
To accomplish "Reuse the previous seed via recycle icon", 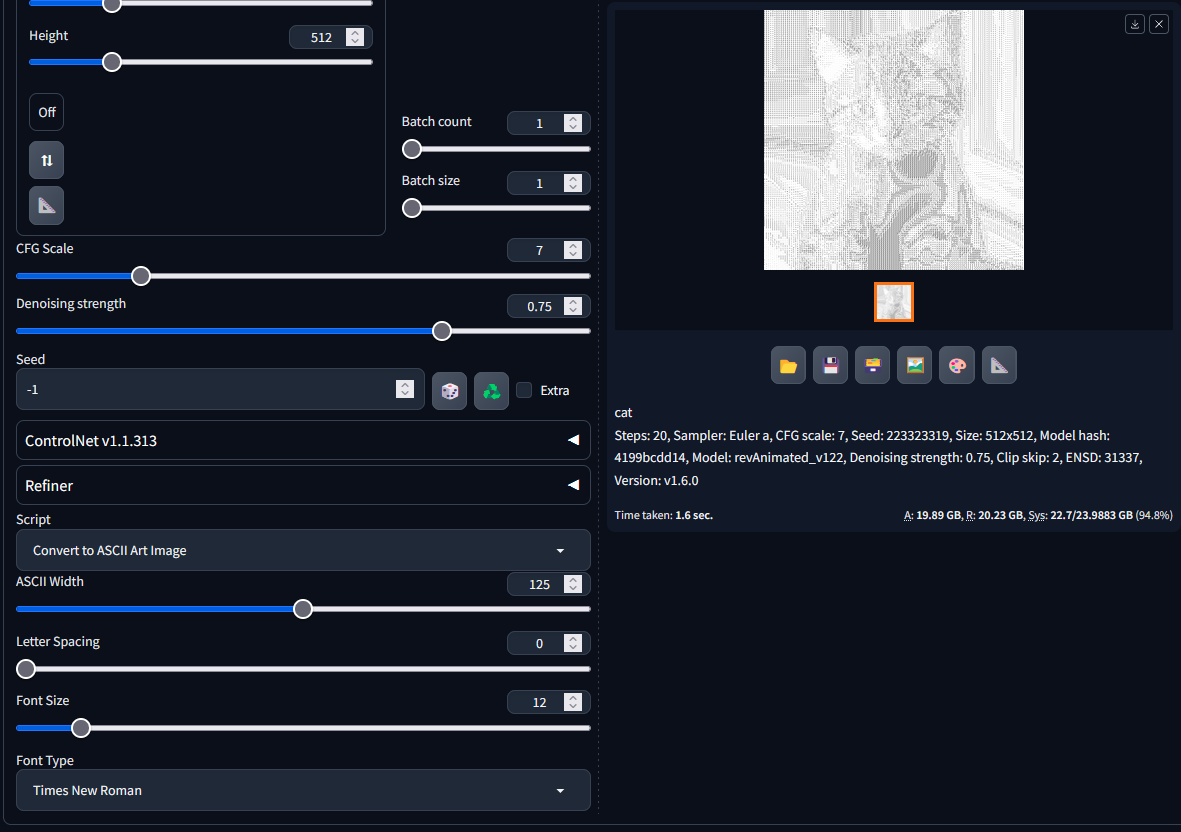I will pyautogui.click(x=491, y=390).
